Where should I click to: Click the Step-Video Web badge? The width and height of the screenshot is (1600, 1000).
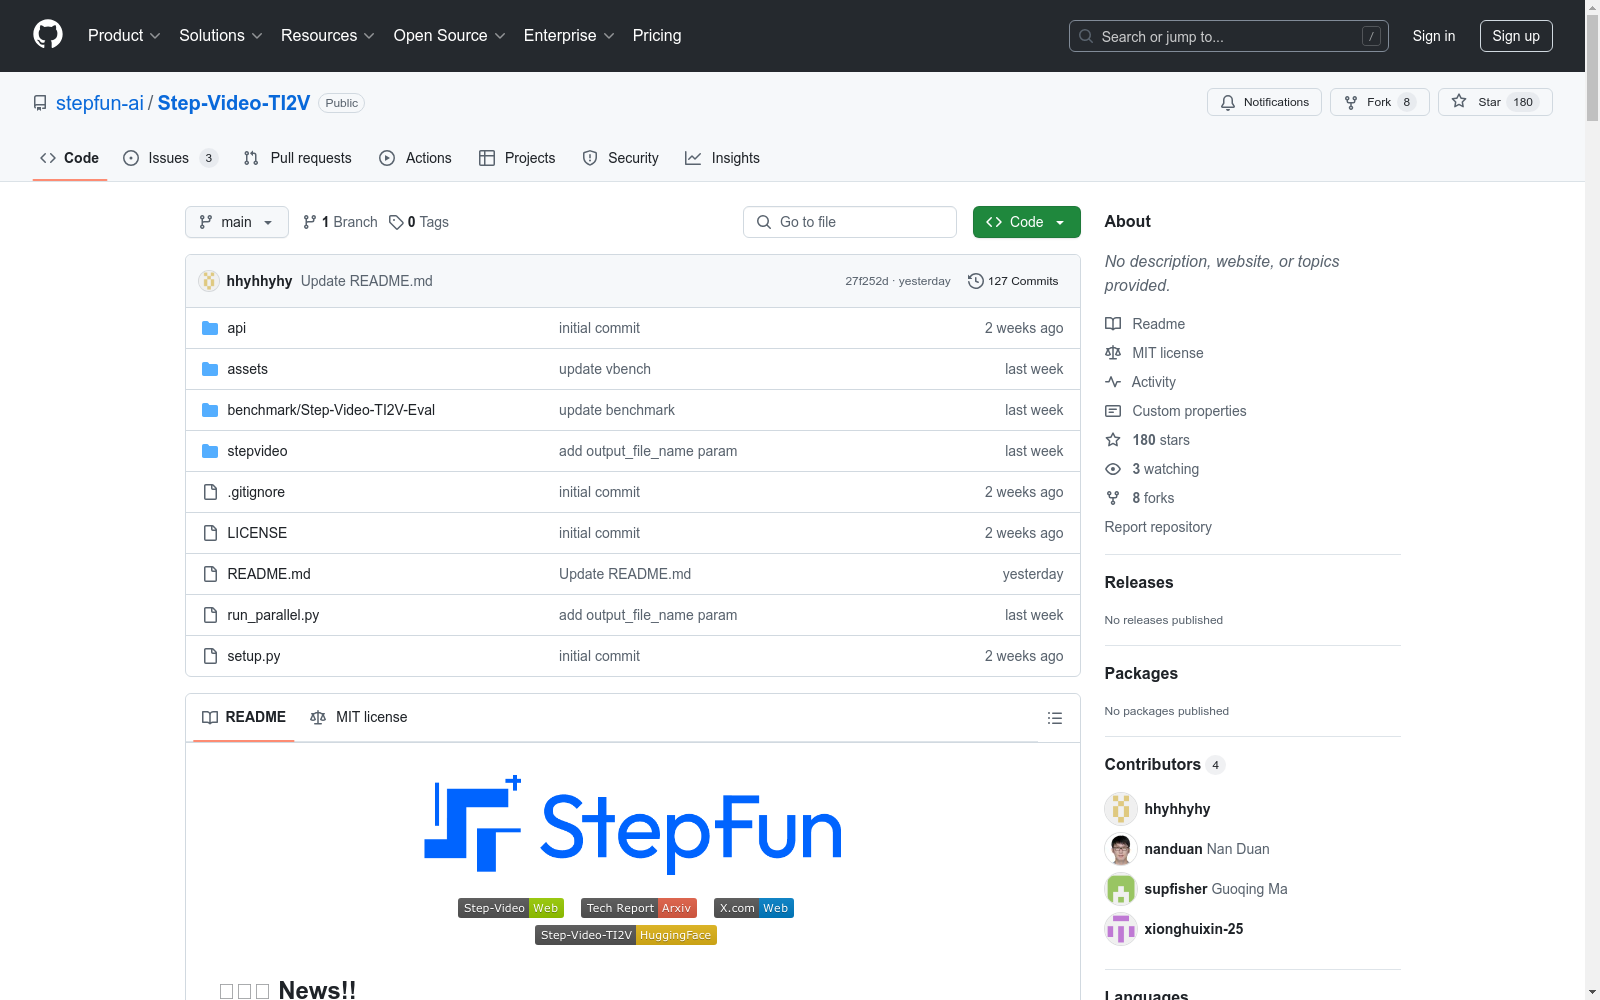click(511, 908)
